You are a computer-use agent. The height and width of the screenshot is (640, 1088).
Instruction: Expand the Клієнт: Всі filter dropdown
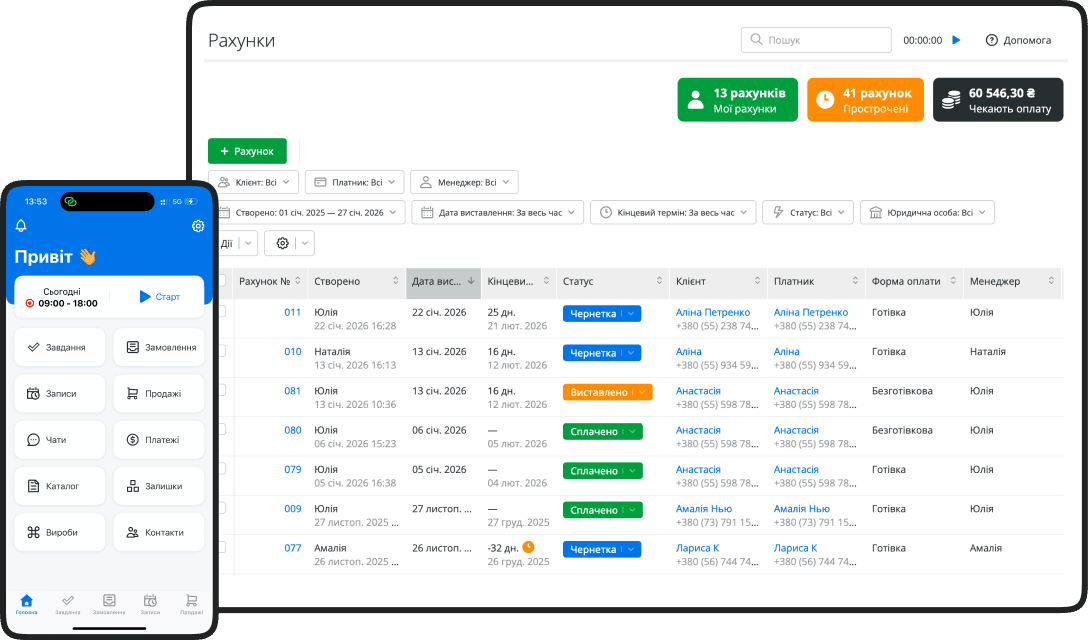pos(254,182)
